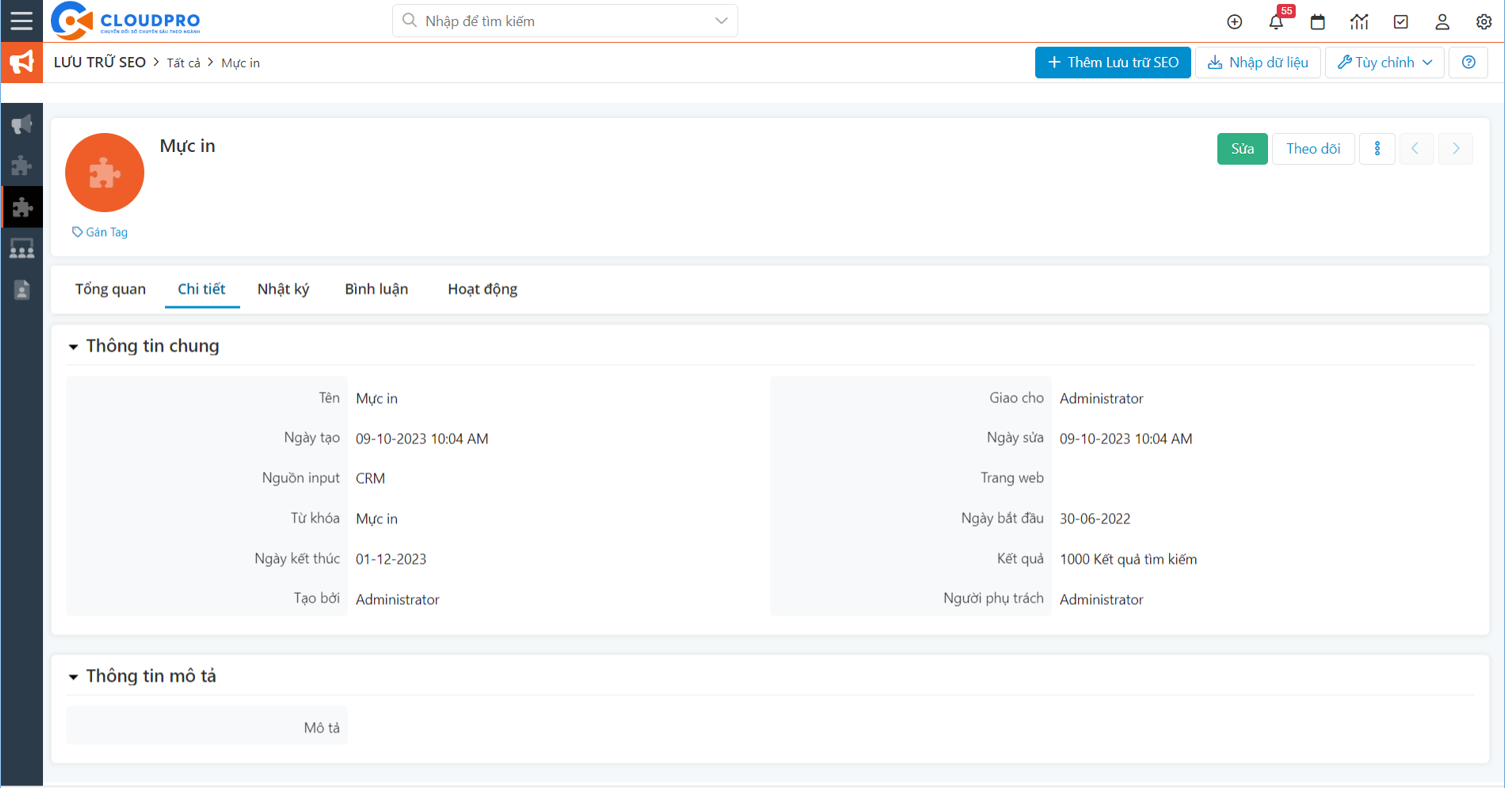Viewport: 1505px width, 788px height.
Task: Open the Bình luận tab
Action: click(x=376, y=289)
